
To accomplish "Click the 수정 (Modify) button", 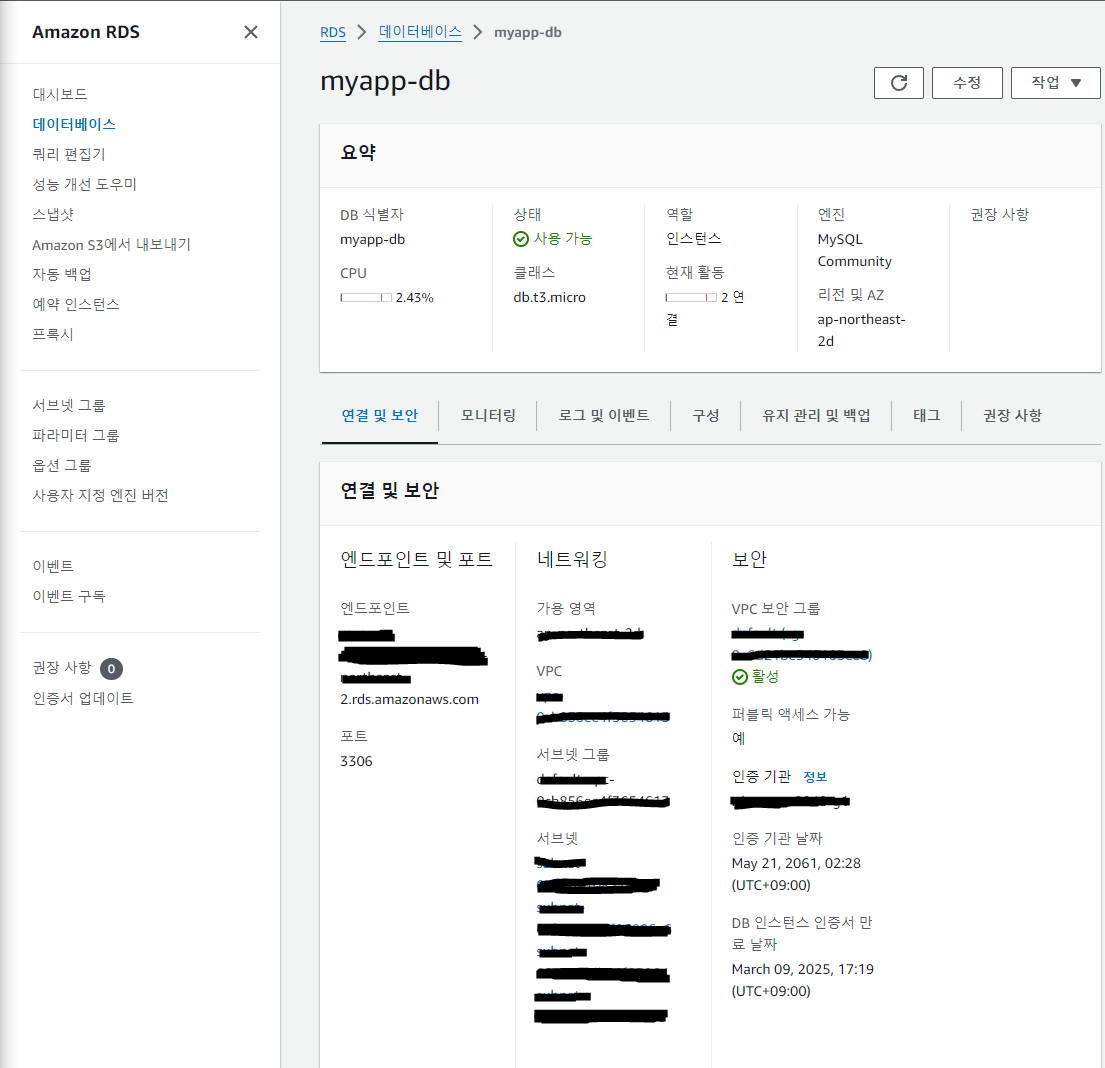I will click(x=967, y=83).
